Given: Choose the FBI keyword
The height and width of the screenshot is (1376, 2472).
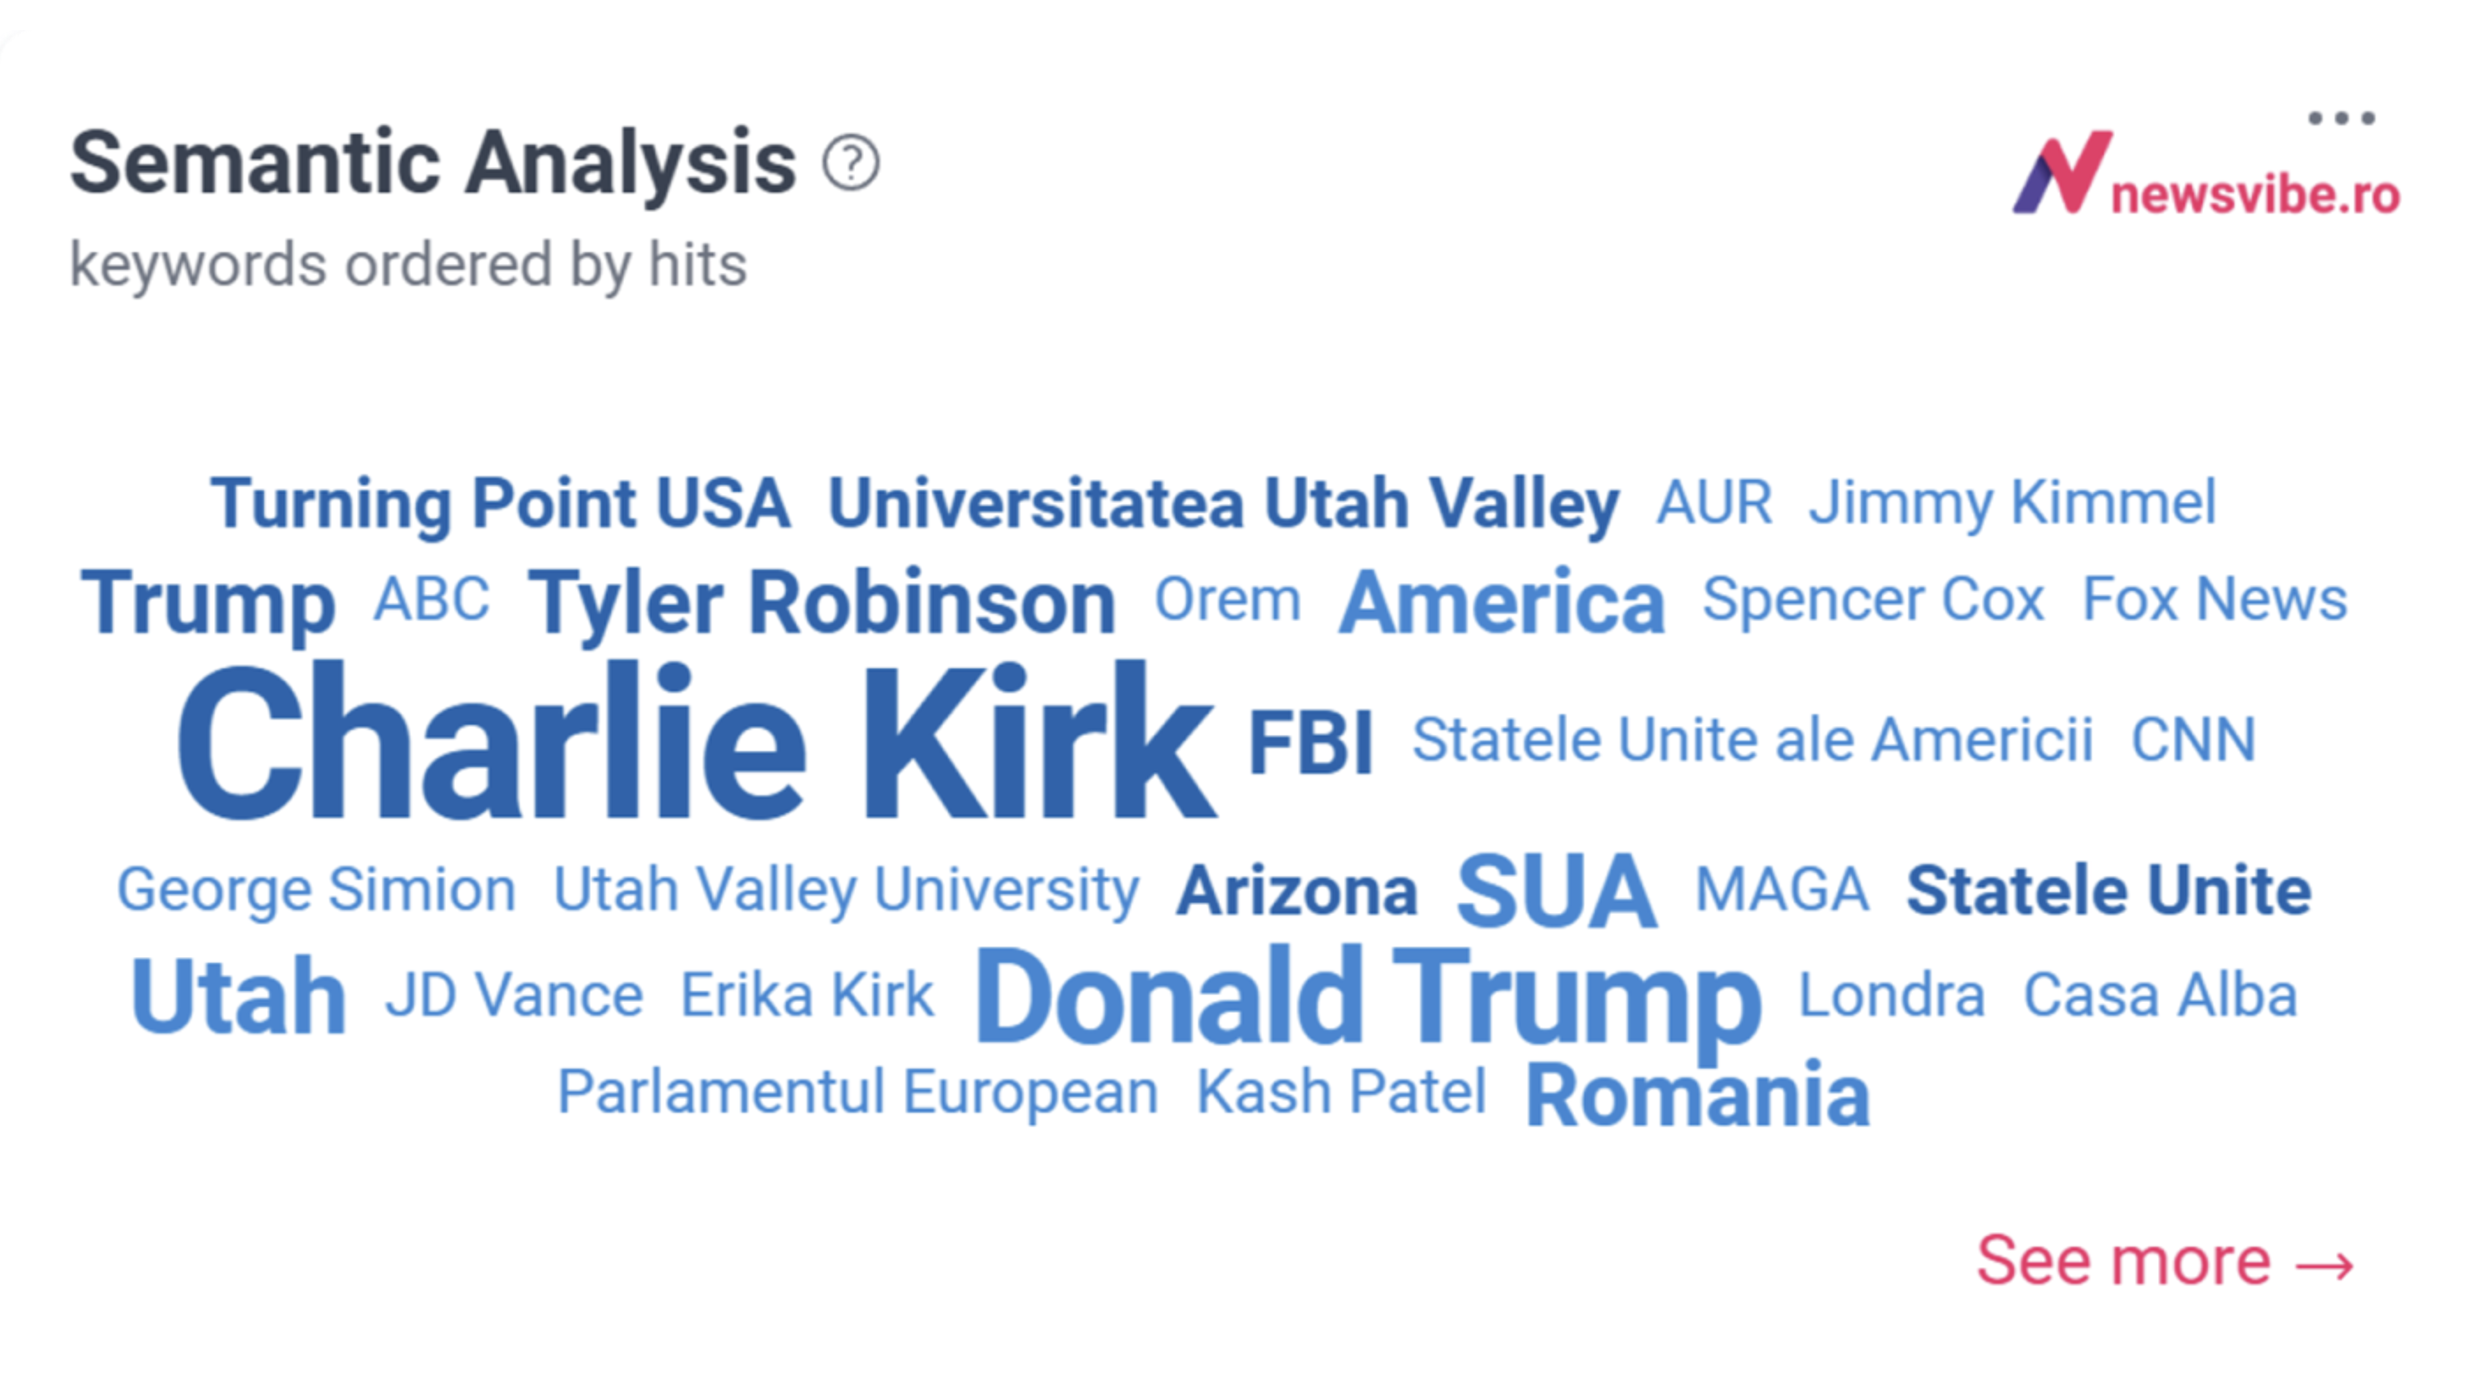Looking at the screenshot, I should click(x=1311, y=742).
